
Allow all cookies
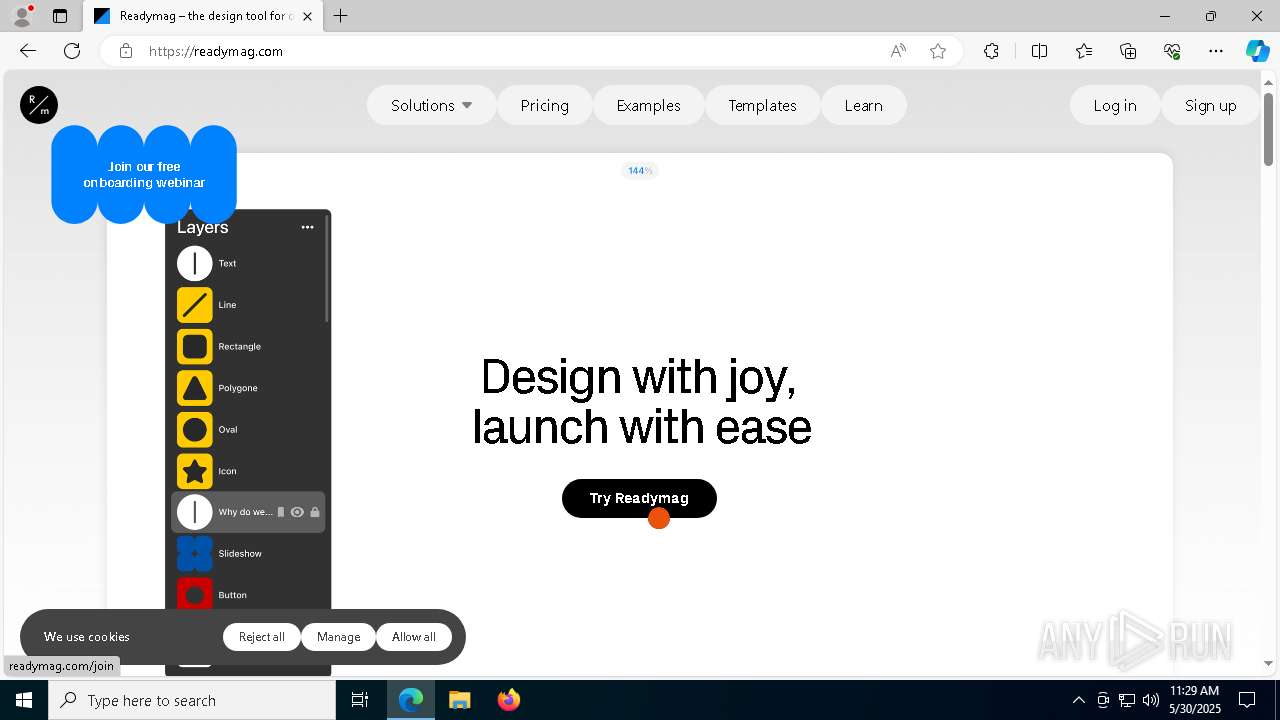(414, 637)
